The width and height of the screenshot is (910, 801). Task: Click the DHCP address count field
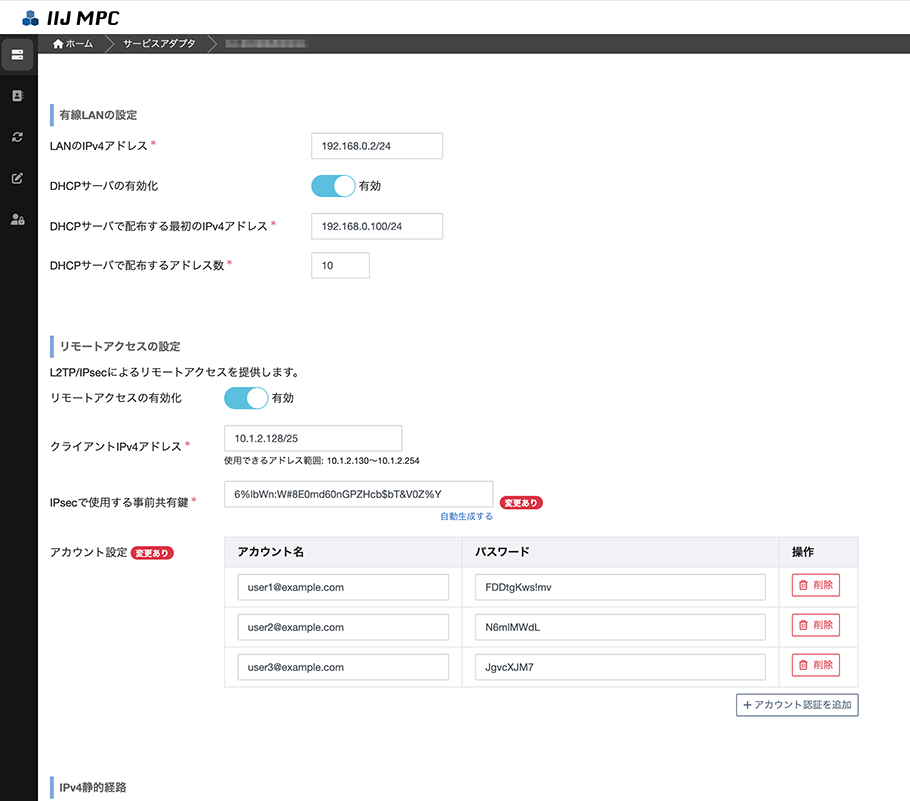tap(340, 265)
